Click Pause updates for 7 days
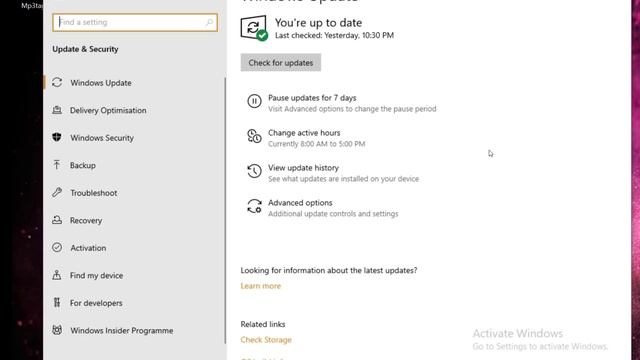This screenshot has width=640, height=360. (312, 98)
